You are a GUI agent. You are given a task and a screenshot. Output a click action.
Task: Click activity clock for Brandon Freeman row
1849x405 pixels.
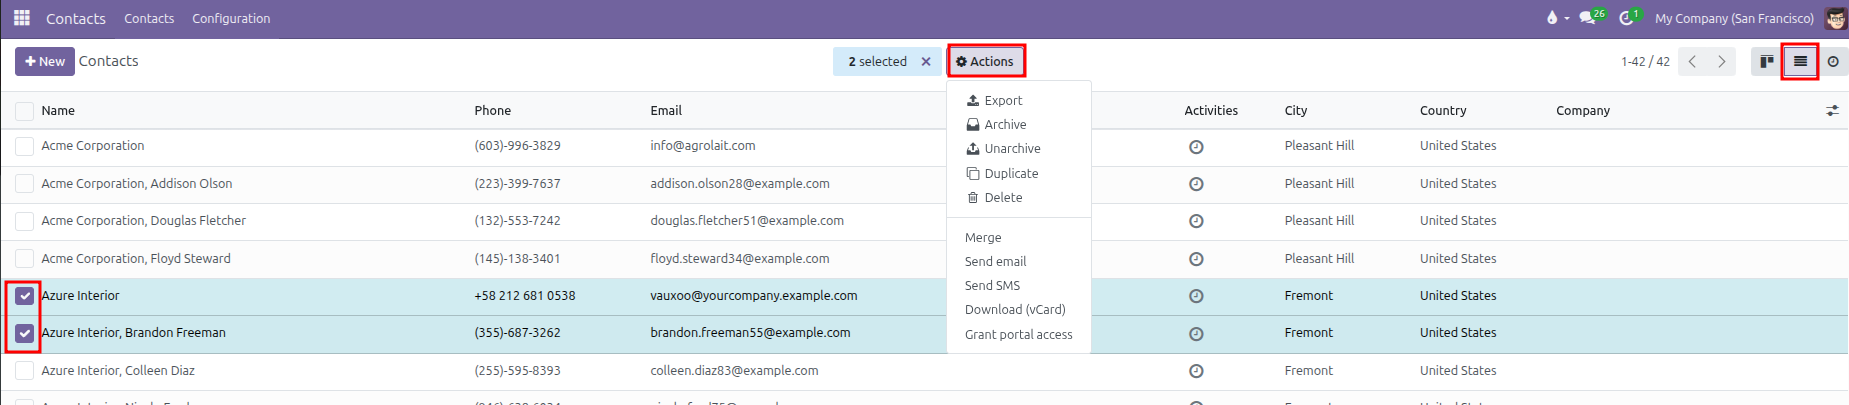click(1196, 334)
